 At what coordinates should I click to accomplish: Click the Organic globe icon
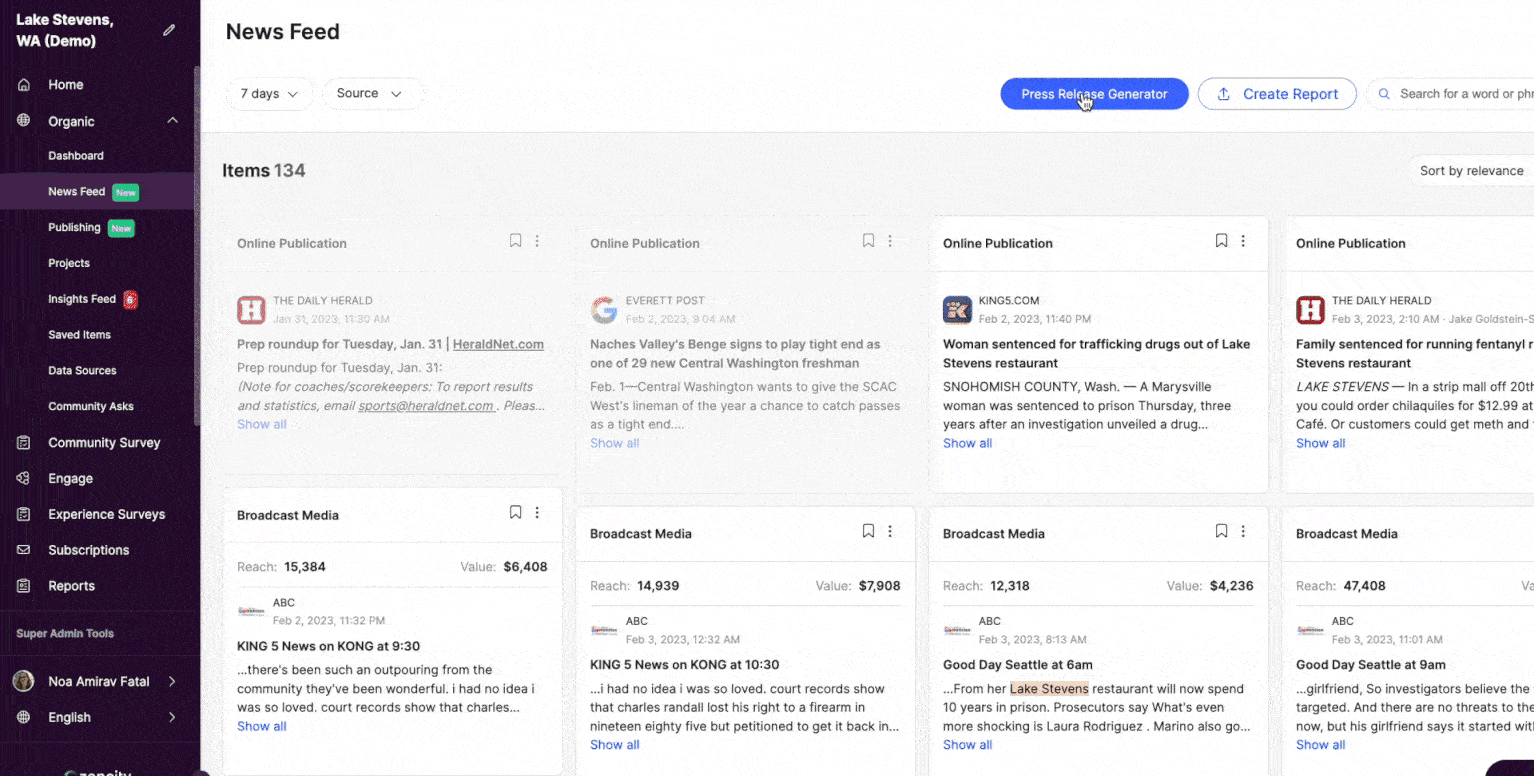pyautogui.click(x=24, y=121)
